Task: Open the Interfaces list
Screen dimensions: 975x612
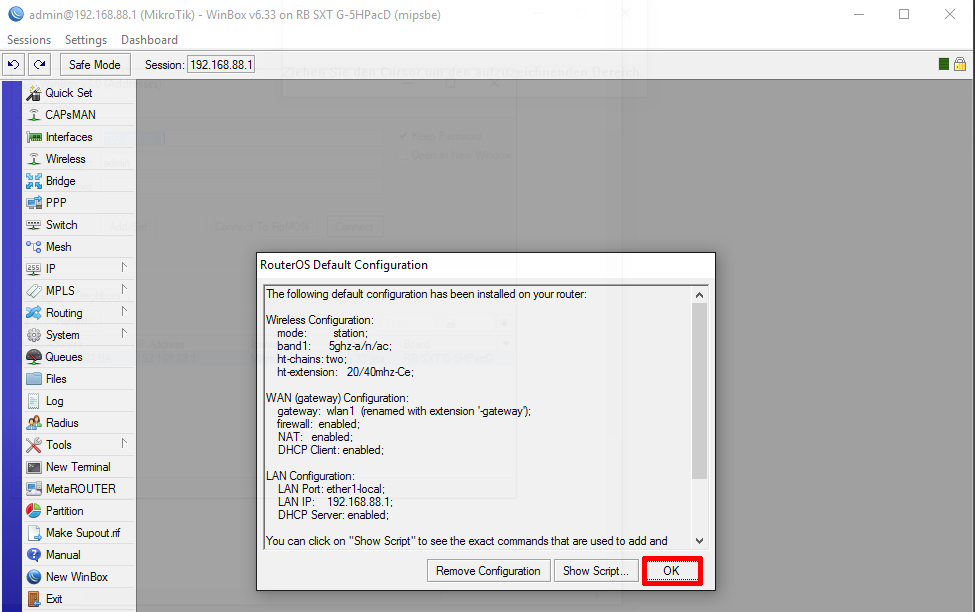Action: (x=79, y=137)
